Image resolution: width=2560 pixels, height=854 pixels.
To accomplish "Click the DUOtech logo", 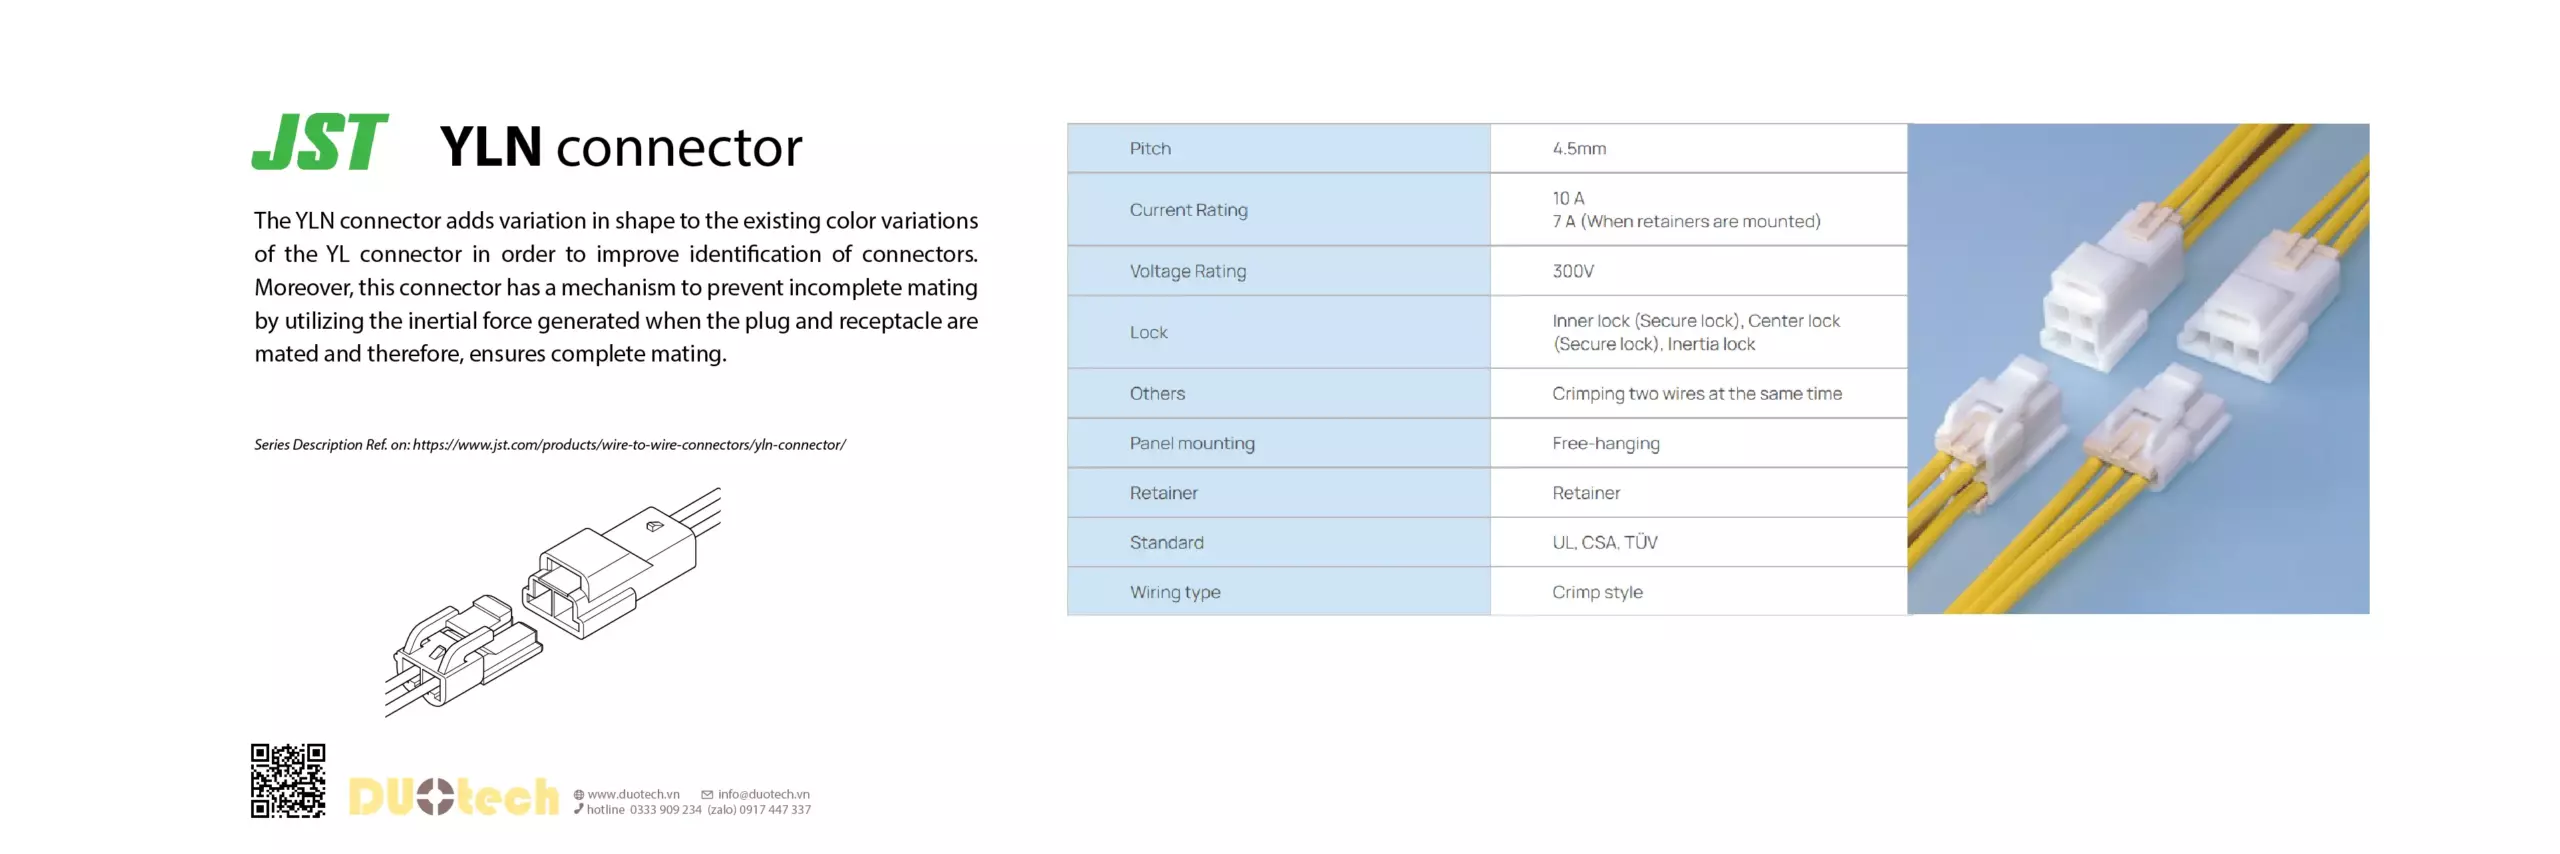I will pyautogui.click(x=453, y=797).
